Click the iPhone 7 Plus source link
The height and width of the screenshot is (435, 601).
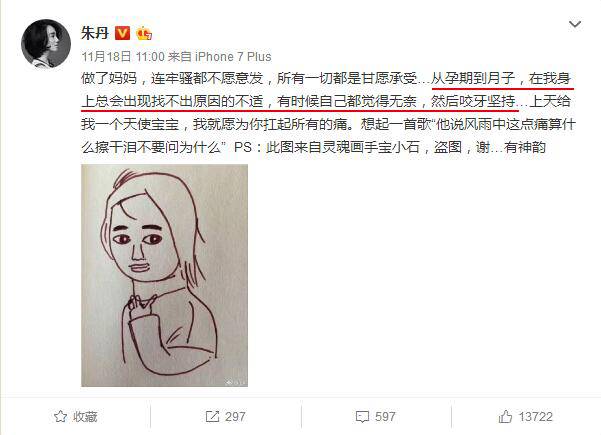tap(233, 57)
